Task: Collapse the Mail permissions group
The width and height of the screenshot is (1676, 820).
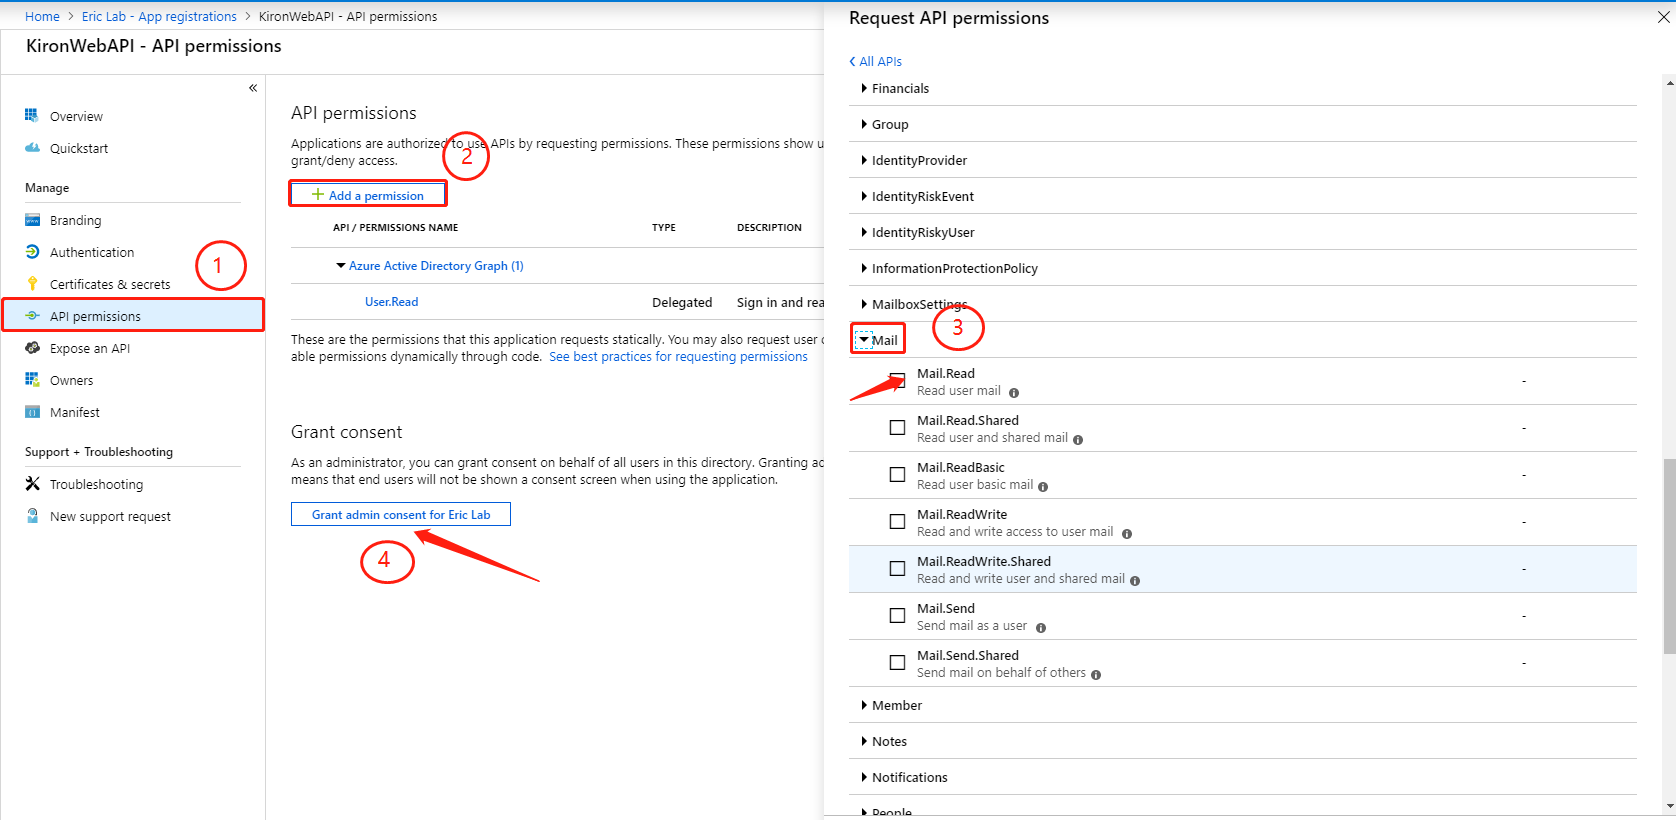Action: pyautogui.click(x=864, y=340)
